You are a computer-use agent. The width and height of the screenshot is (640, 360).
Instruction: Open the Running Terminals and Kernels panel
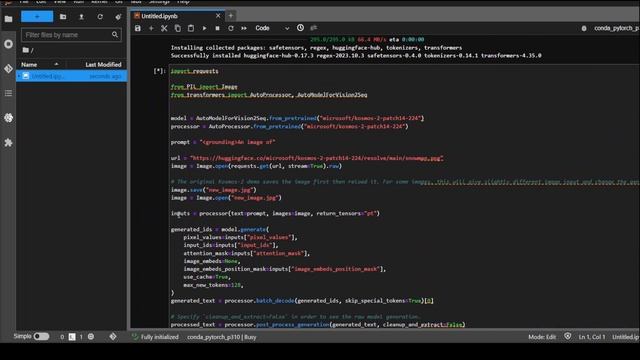[8, 44]
